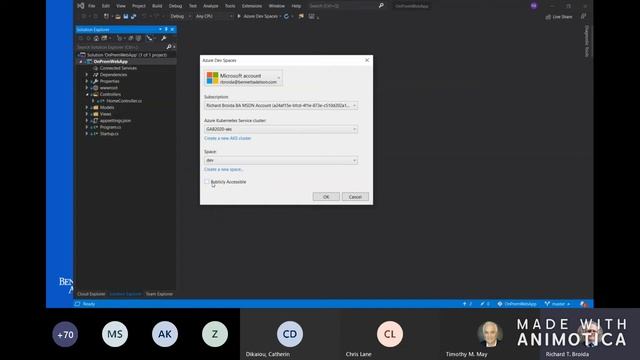The width and height of the screenshot is (640, 360).
Task: Open the Debug configuration dropdown
Action: 180,16
